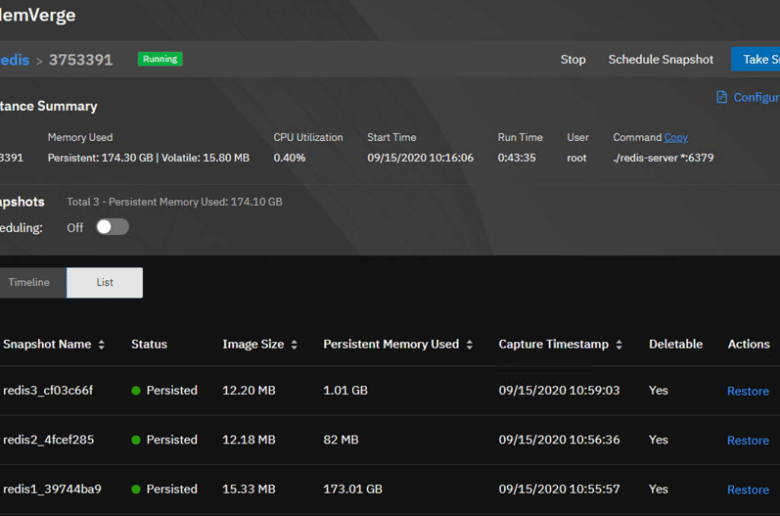
Task: Click persistent memory 1.01 GB cell
Action: tap(345, 391)
